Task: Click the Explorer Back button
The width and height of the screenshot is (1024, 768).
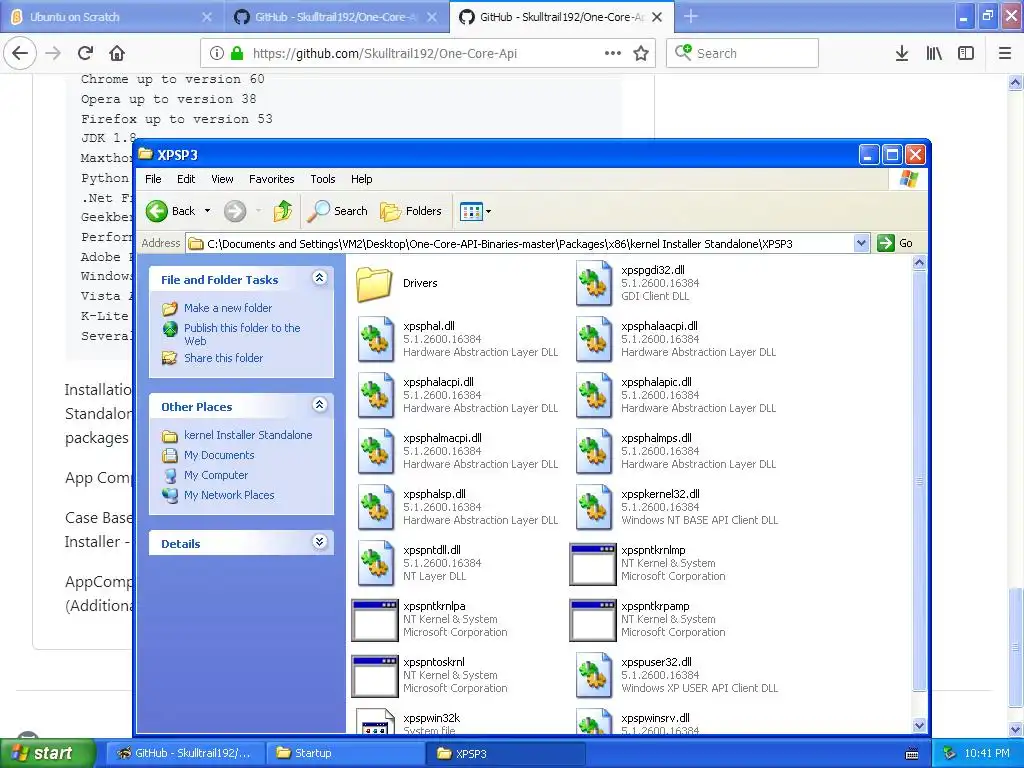Action: (x=170, y=211)
